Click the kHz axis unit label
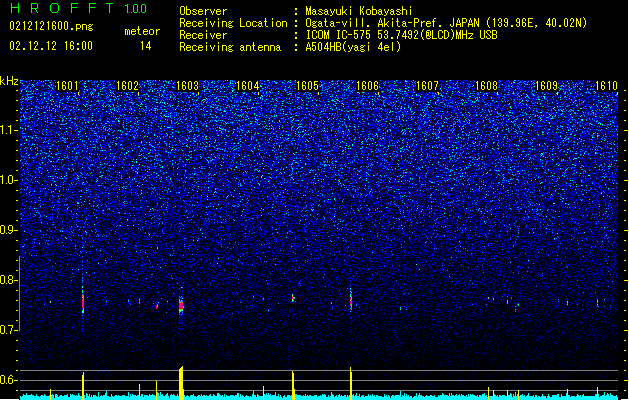Image resolution: width=629 pixels, height=400 pixels. coord(9,81)
